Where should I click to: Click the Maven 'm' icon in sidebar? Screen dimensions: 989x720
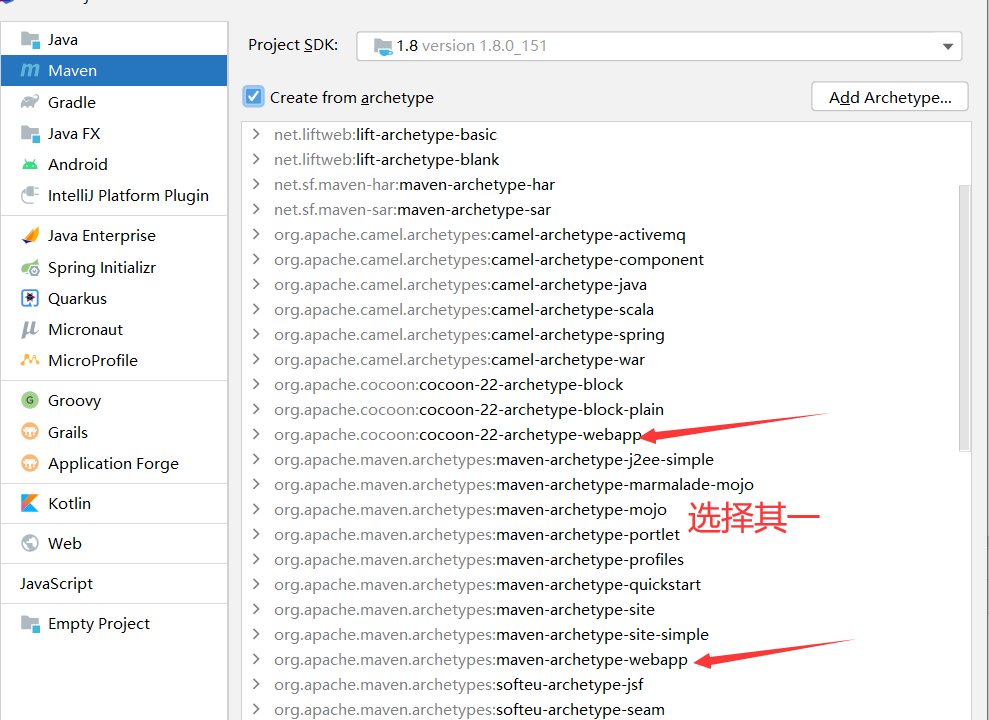click(30, 70)
